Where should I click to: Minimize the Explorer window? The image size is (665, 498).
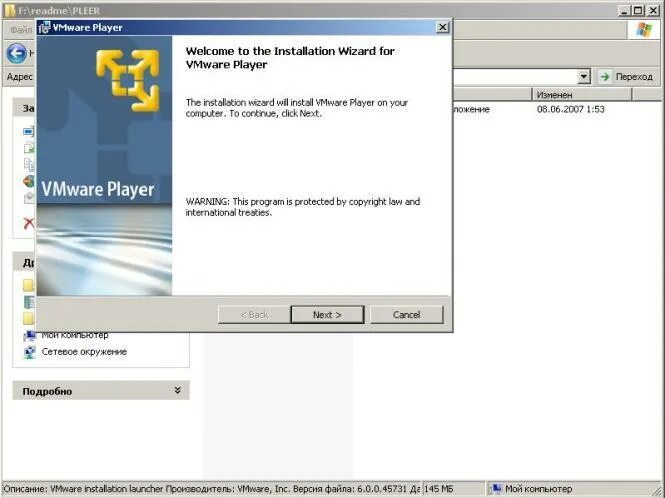[624, 10]
